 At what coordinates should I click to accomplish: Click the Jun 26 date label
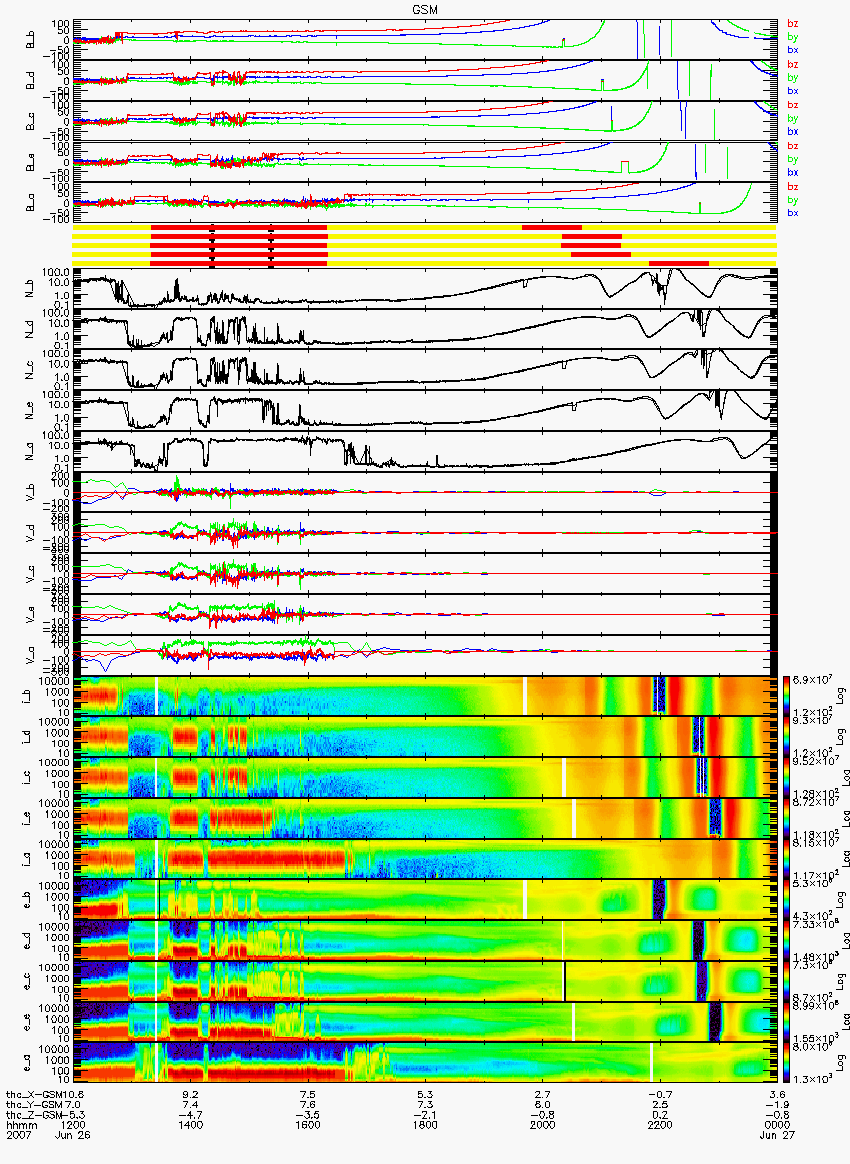[x=72, y=1135]
